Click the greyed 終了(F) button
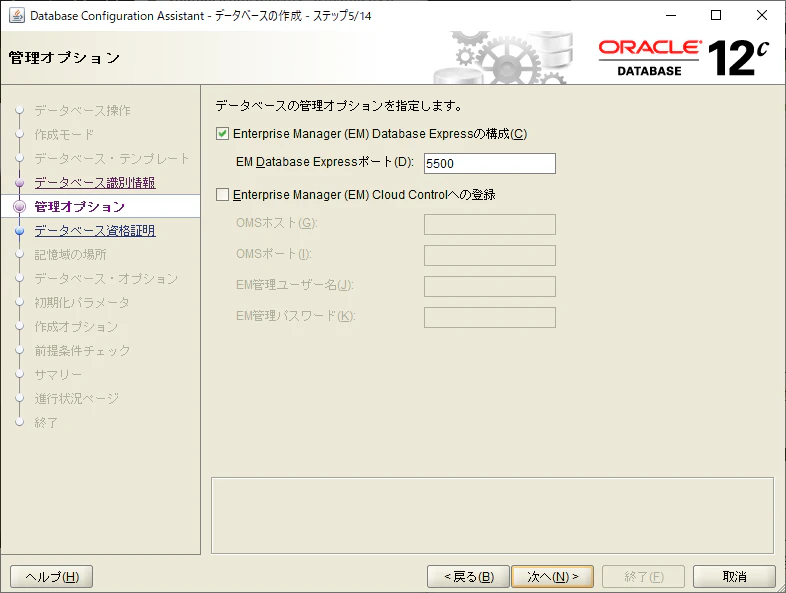The height and width of the screenshot is (593, 786). click(x=644, y=576)
